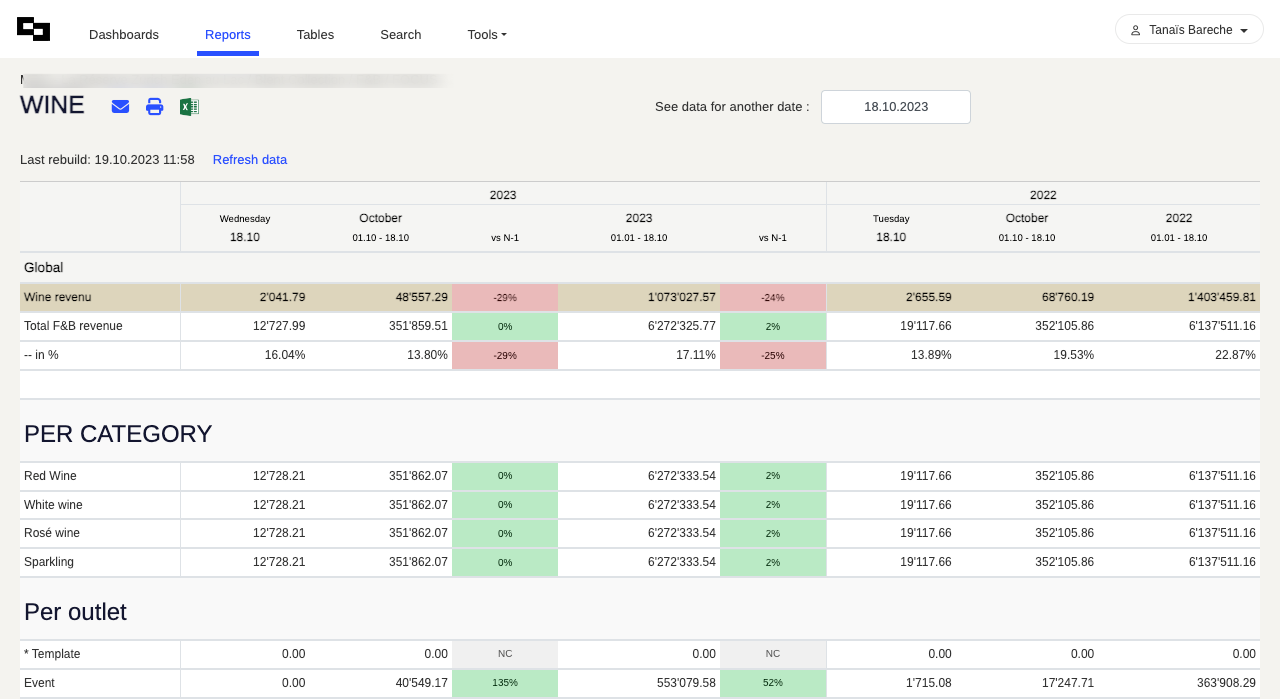This screenshot has width=1280, height=699.
Task: Click the date field showing 18.10.2023
Action: (x=895, y=107)
